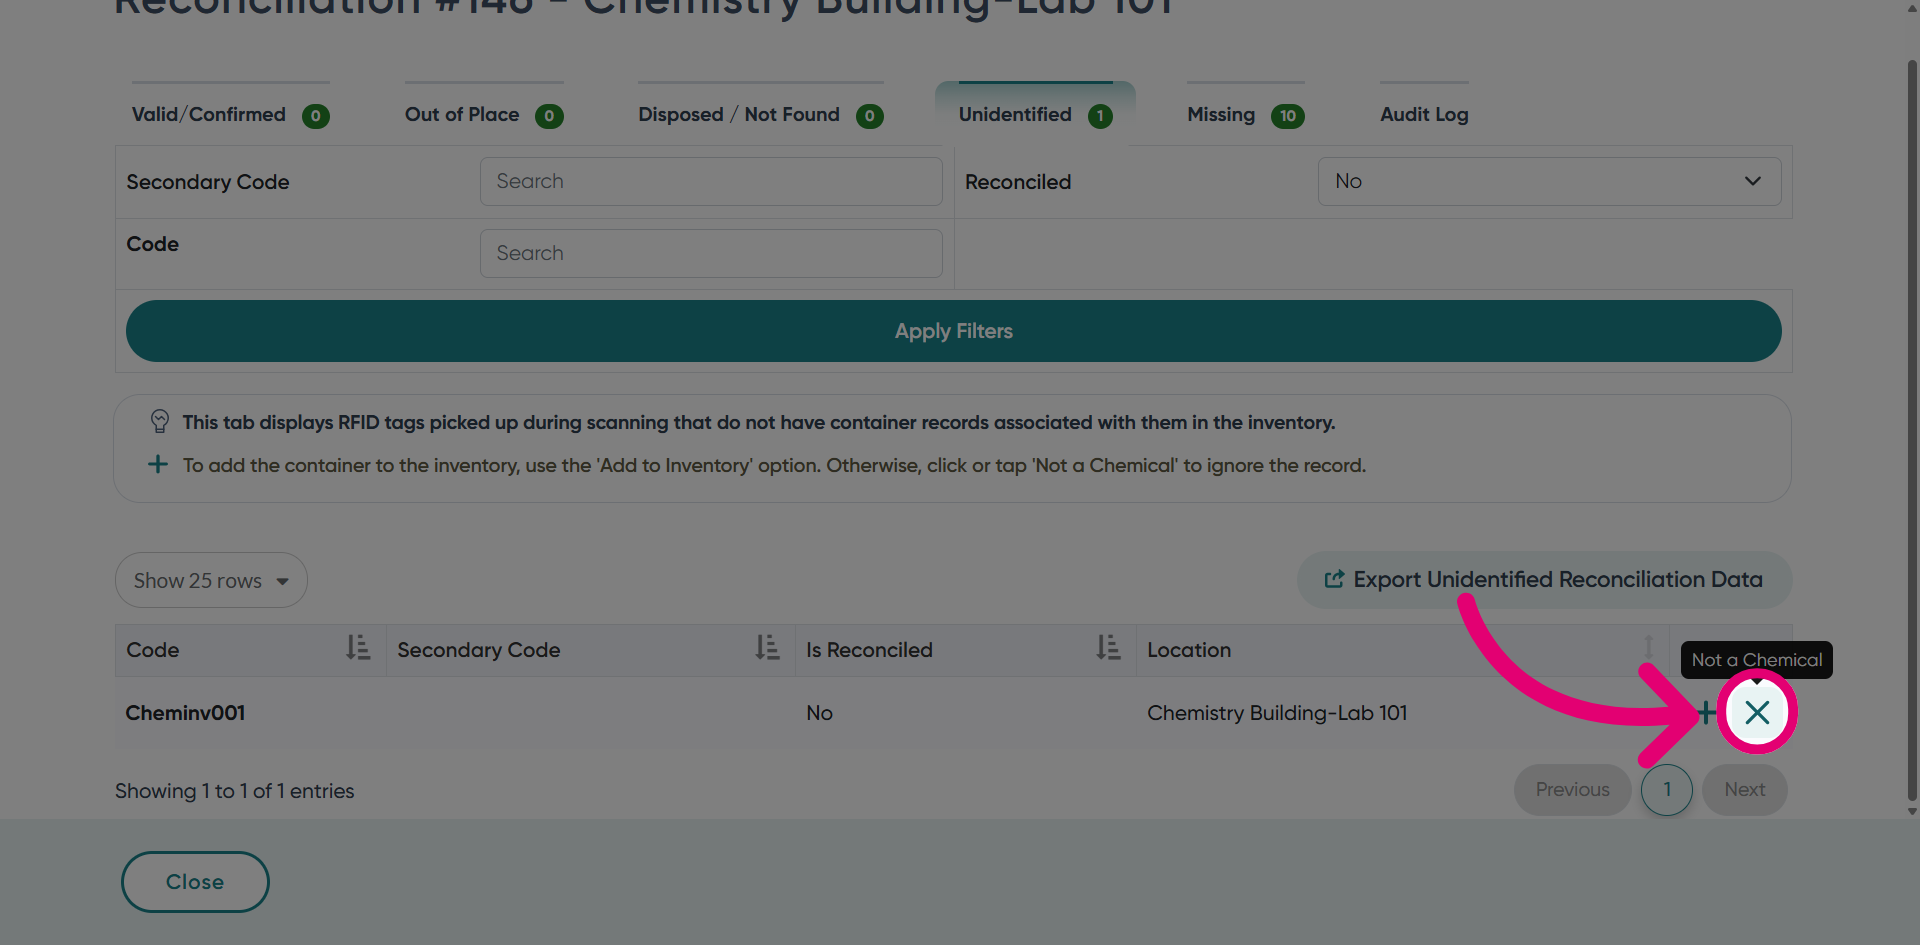This screenshot has width=1920, height=945.
Task: Click Chemistry Building-Lab 101 location cell
Action: (1277, 713)
